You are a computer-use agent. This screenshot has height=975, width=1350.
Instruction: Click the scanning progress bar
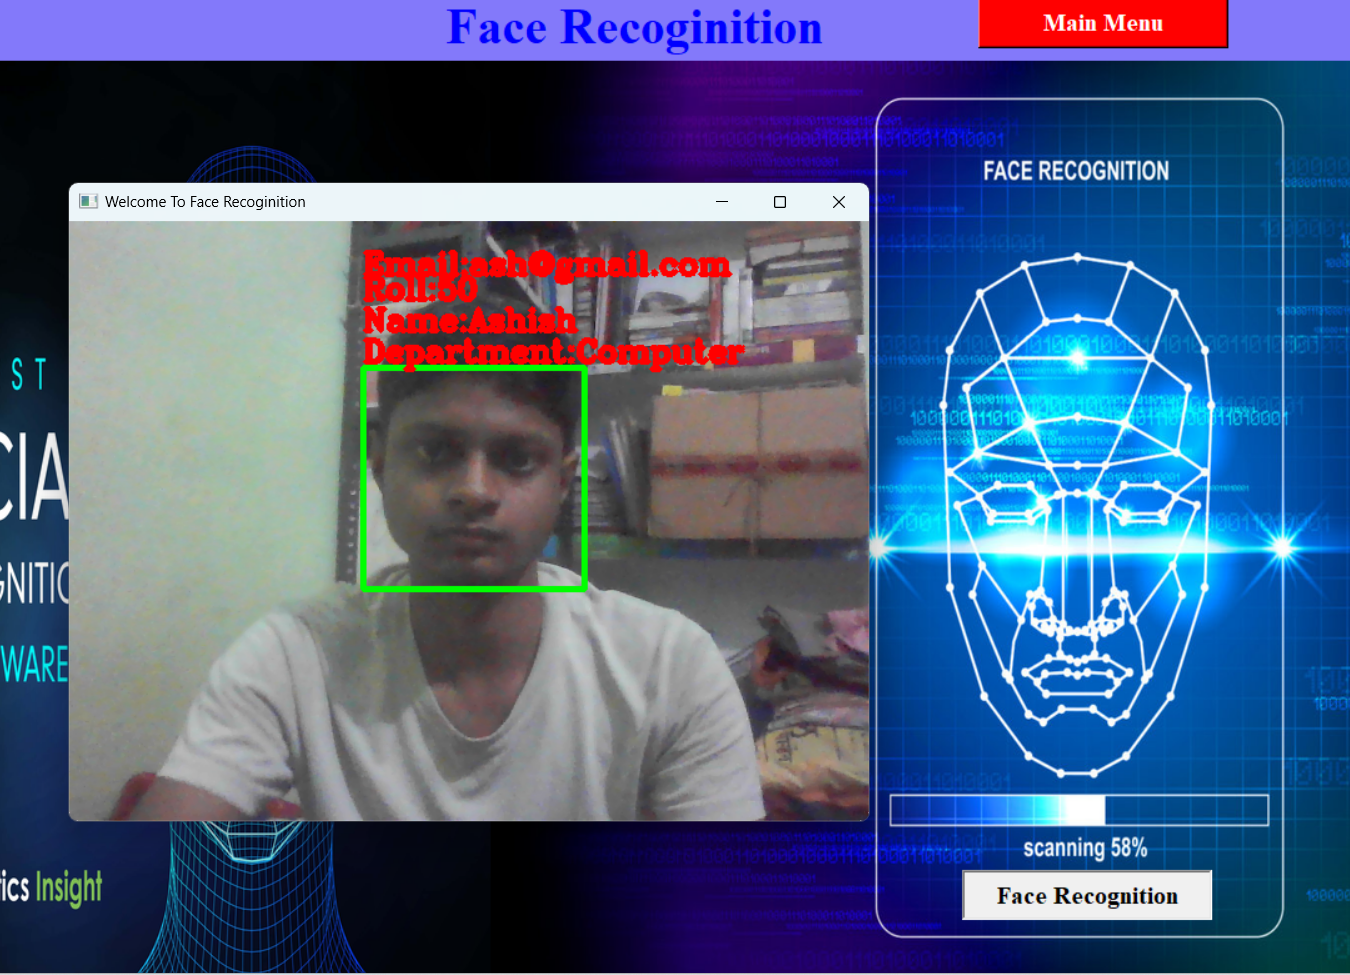[1078, 810]
